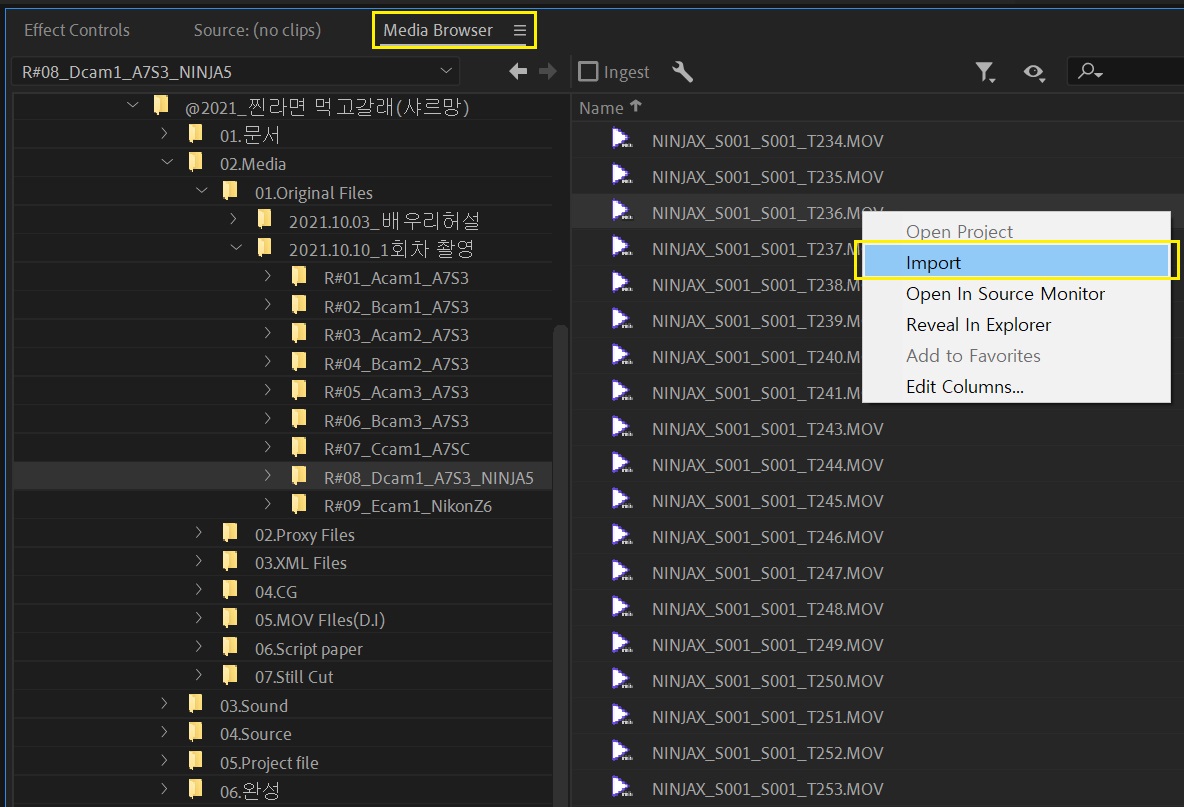Expand the R#02_Bcam1_A7S3 folder
This screenshot has width=1184, height=807.
pos(267,305)
